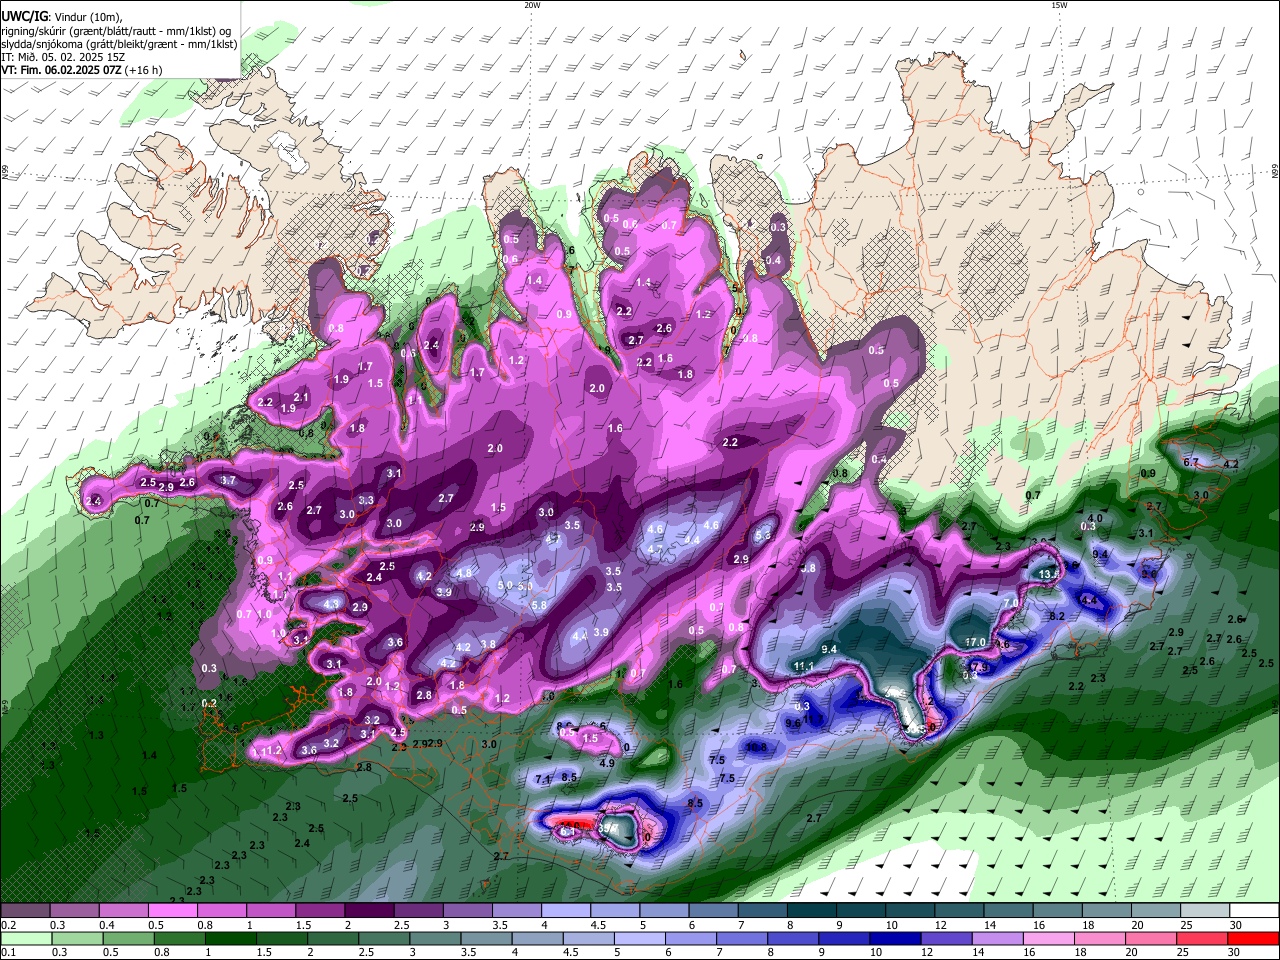The image size is (1280, 960).
Task: Click the '5.3' precipitation value
Action: [763, 536]
